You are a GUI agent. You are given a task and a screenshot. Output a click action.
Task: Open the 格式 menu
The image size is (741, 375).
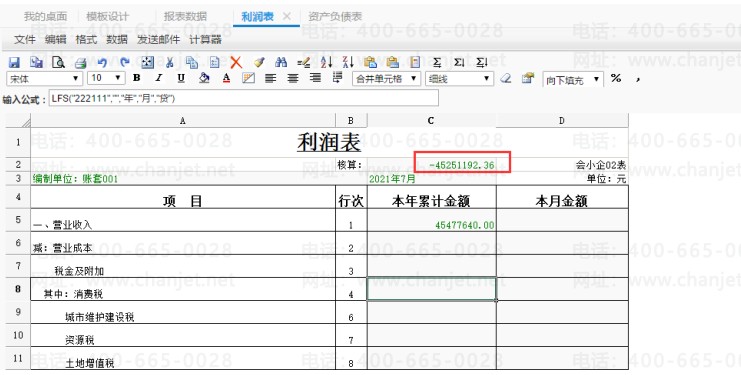[x=86, y=40]
